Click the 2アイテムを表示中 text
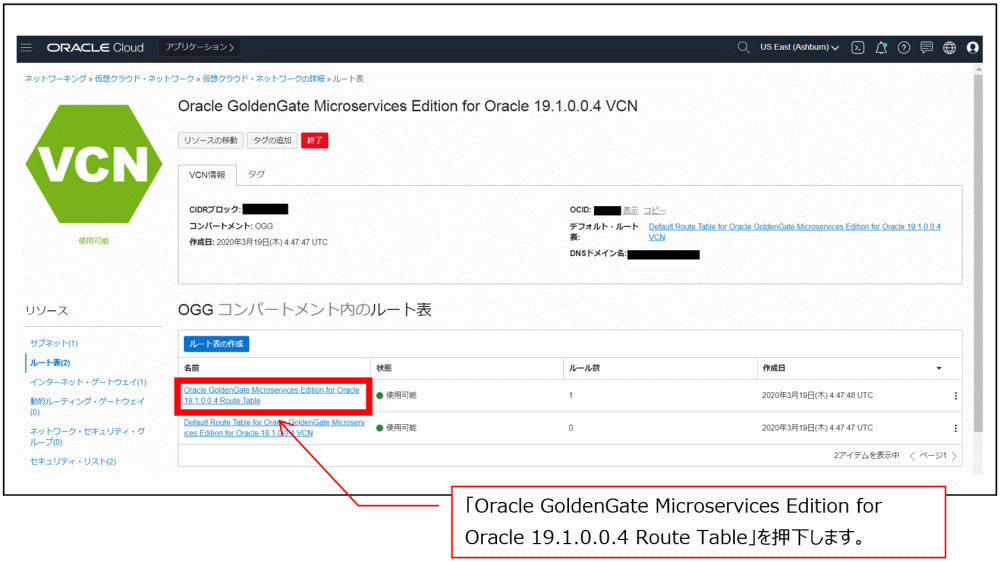Image resolution: width=1000 pixels, height=562 pixels. click(866, 455)
